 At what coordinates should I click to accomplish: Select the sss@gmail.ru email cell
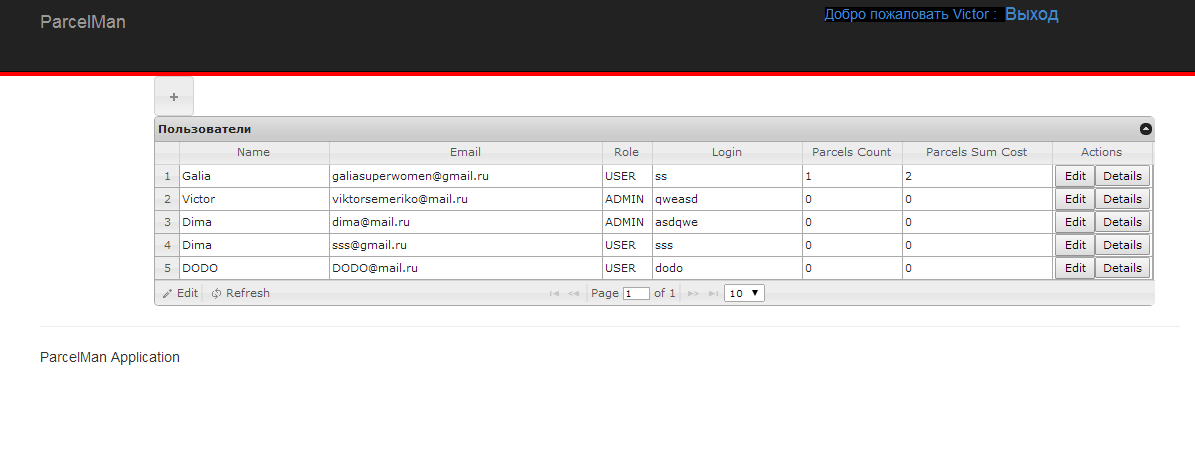466,245
